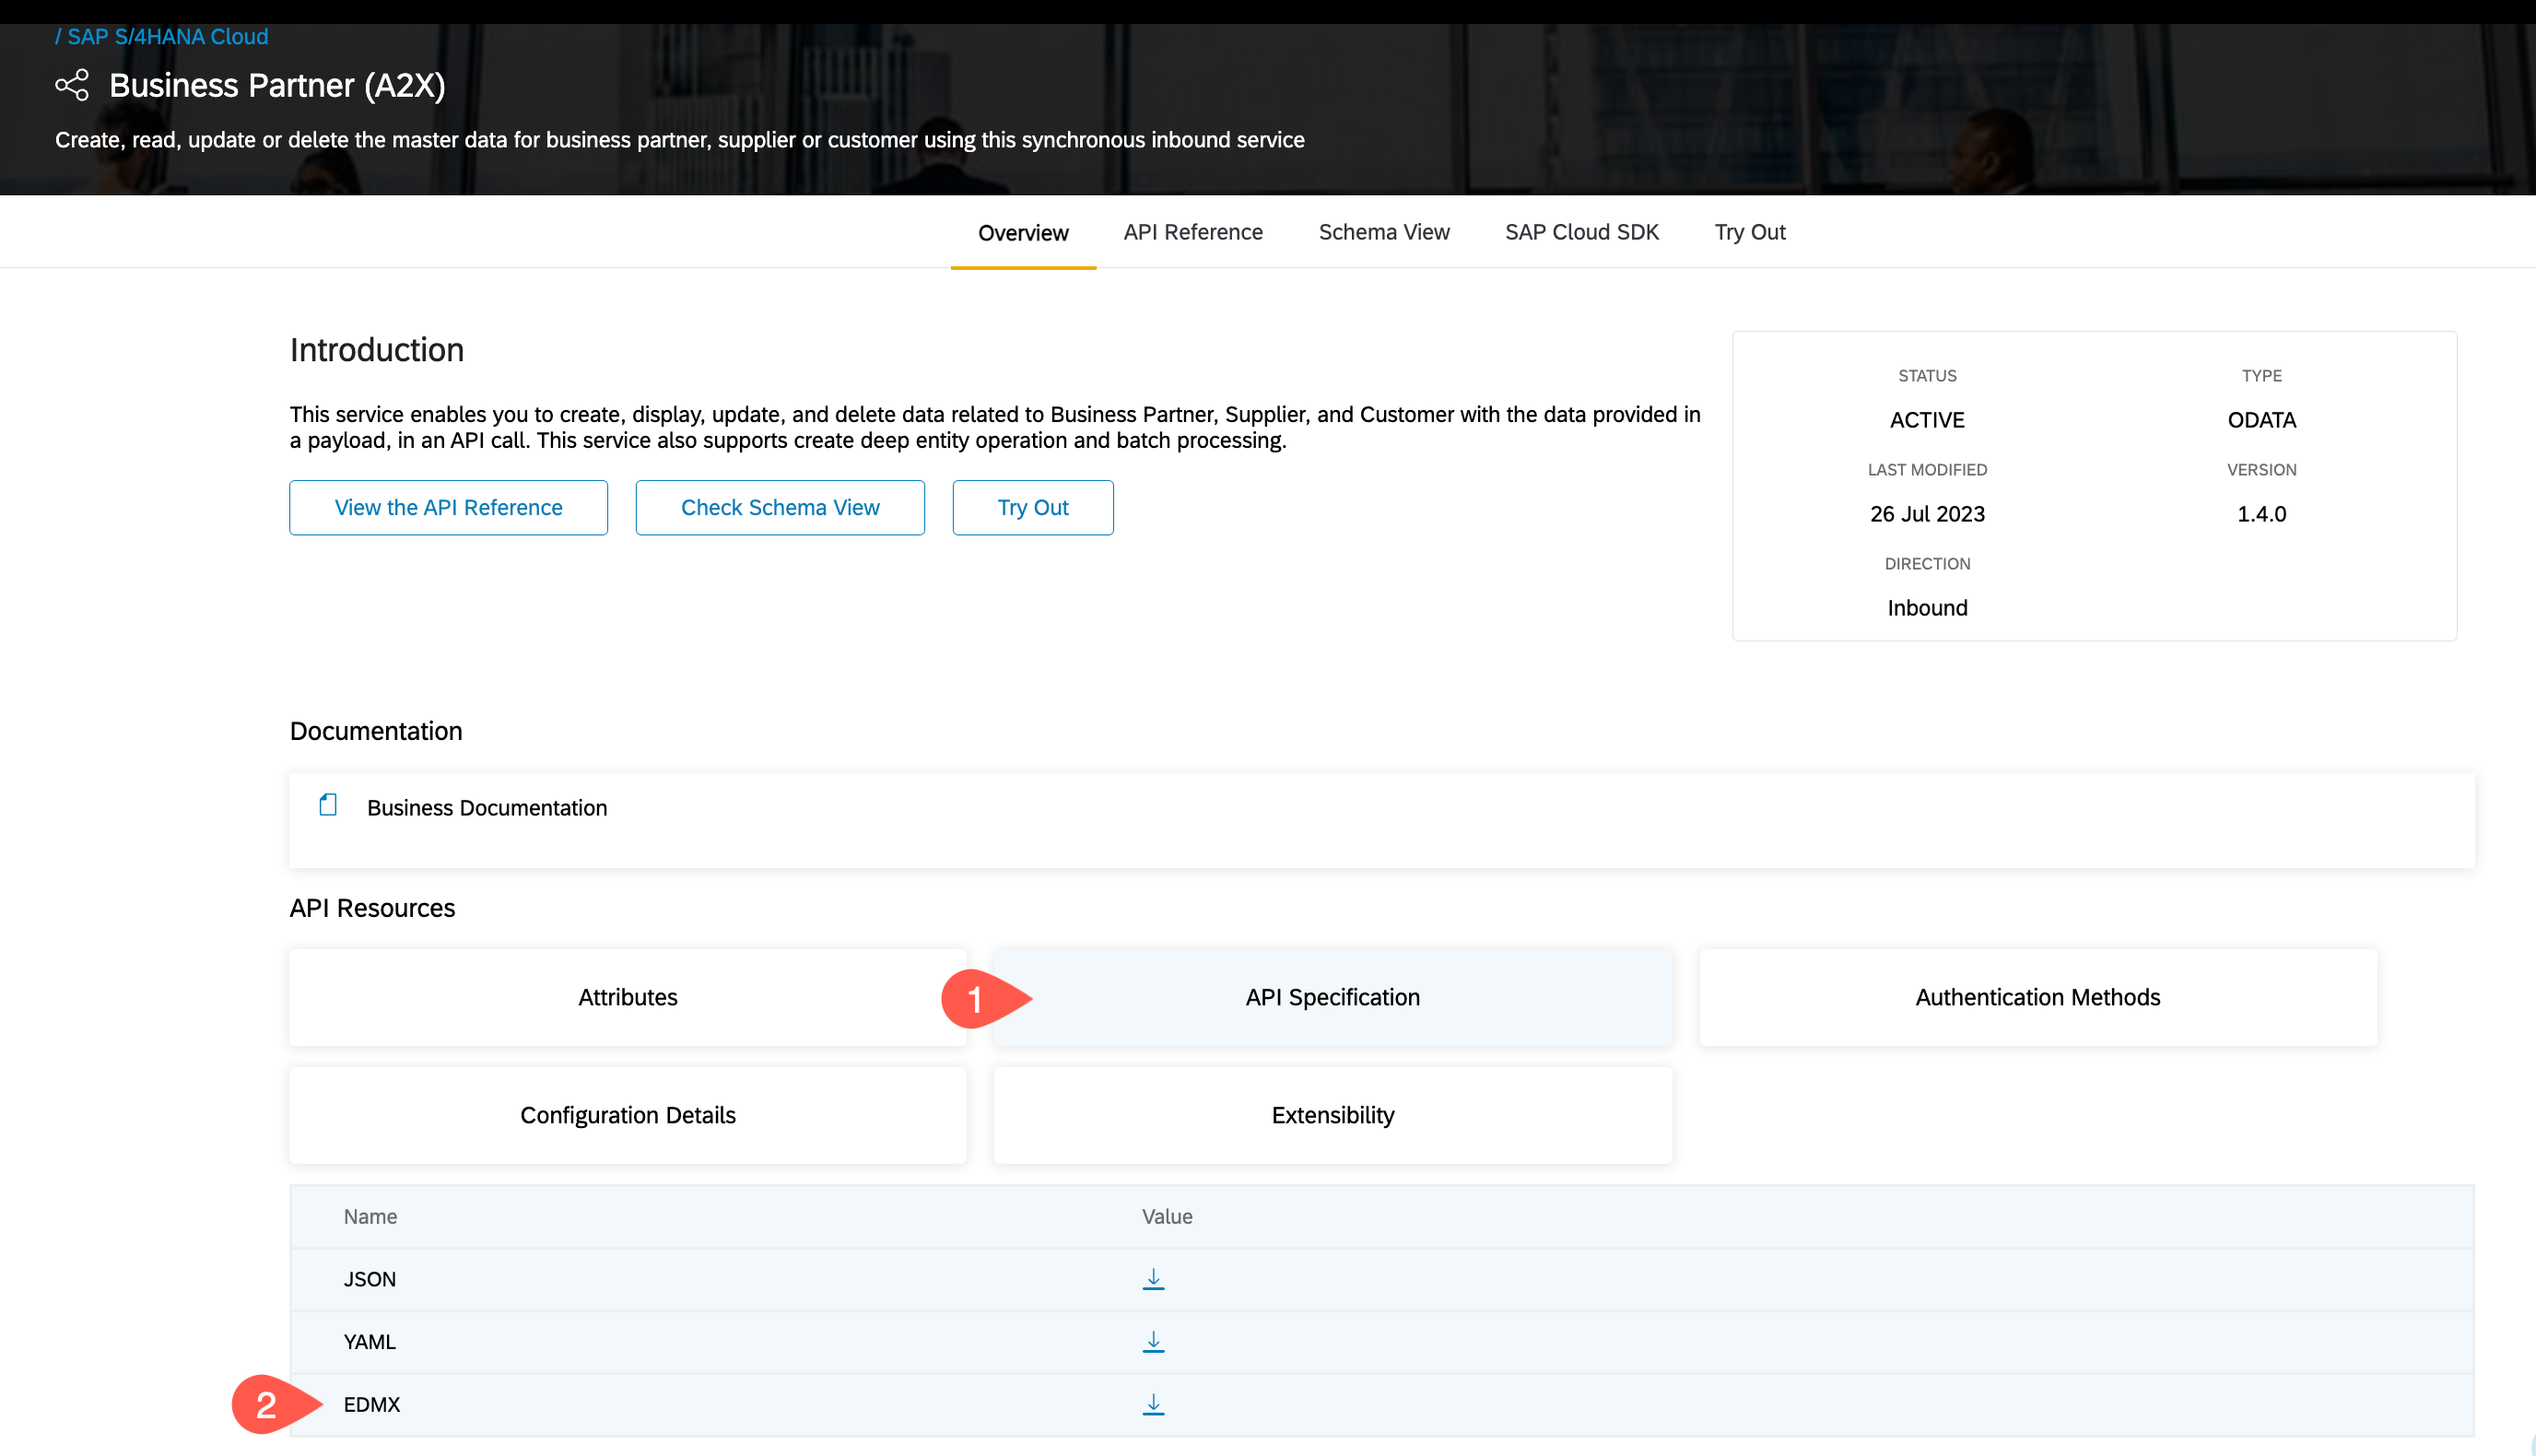This screenshot has height=1456, width=2536.
Task: Download the JSON specification file
Action: 1153,1279
